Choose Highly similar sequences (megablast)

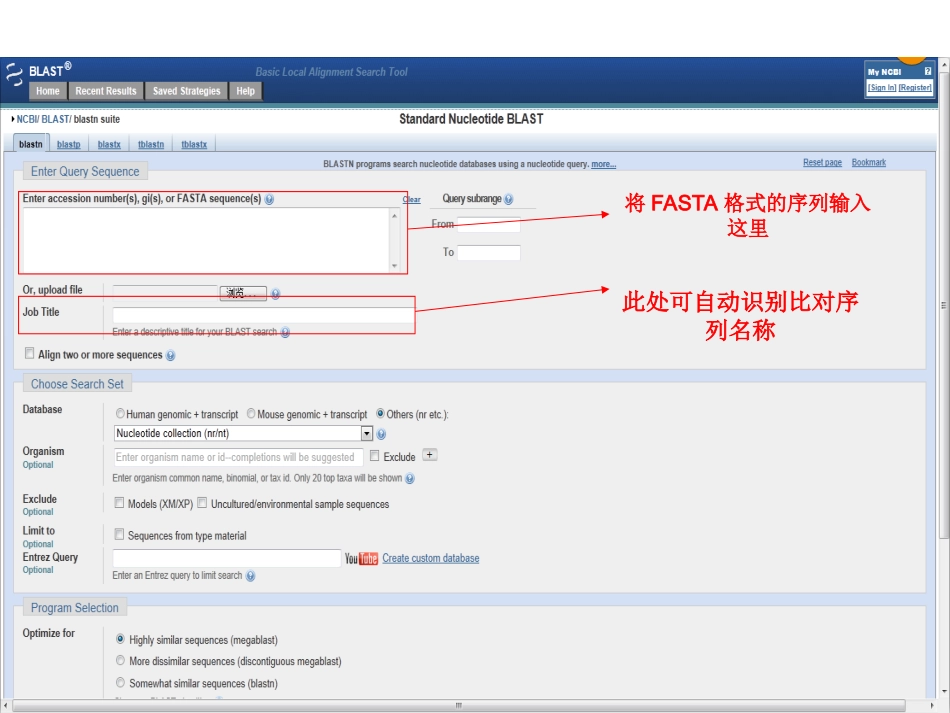(120, 639)
